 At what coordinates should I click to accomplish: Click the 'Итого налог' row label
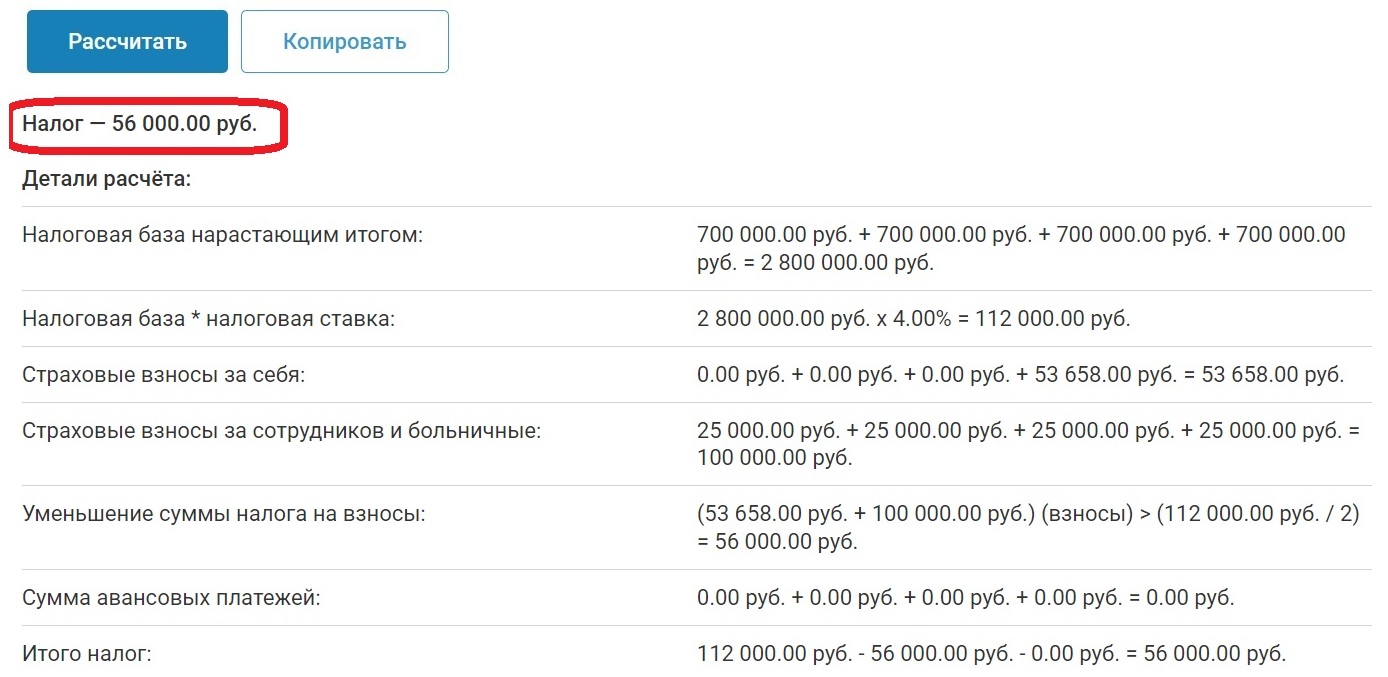pyautogui.click(x=87, y=654)
